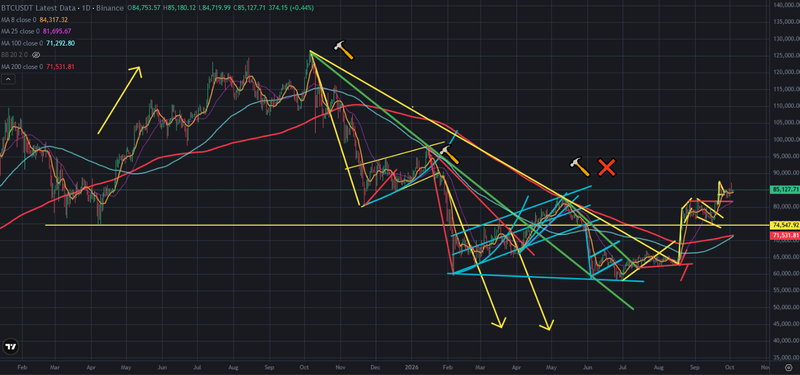The width and height of the screenshot is (800, 375).
Task: Click the TradingView logo in bottom-left
Action: click(x=10, y=347)
